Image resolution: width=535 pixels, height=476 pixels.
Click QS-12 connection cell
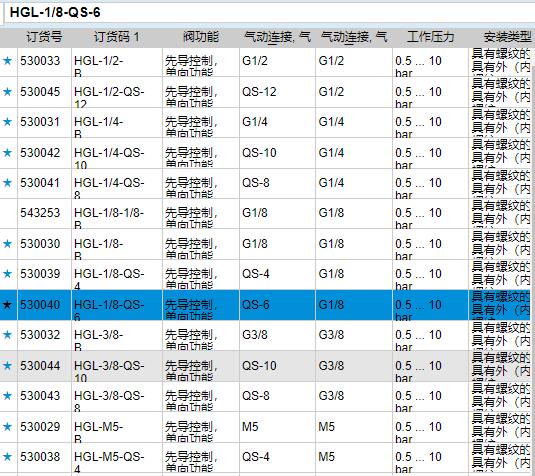[x=259, y=92]
